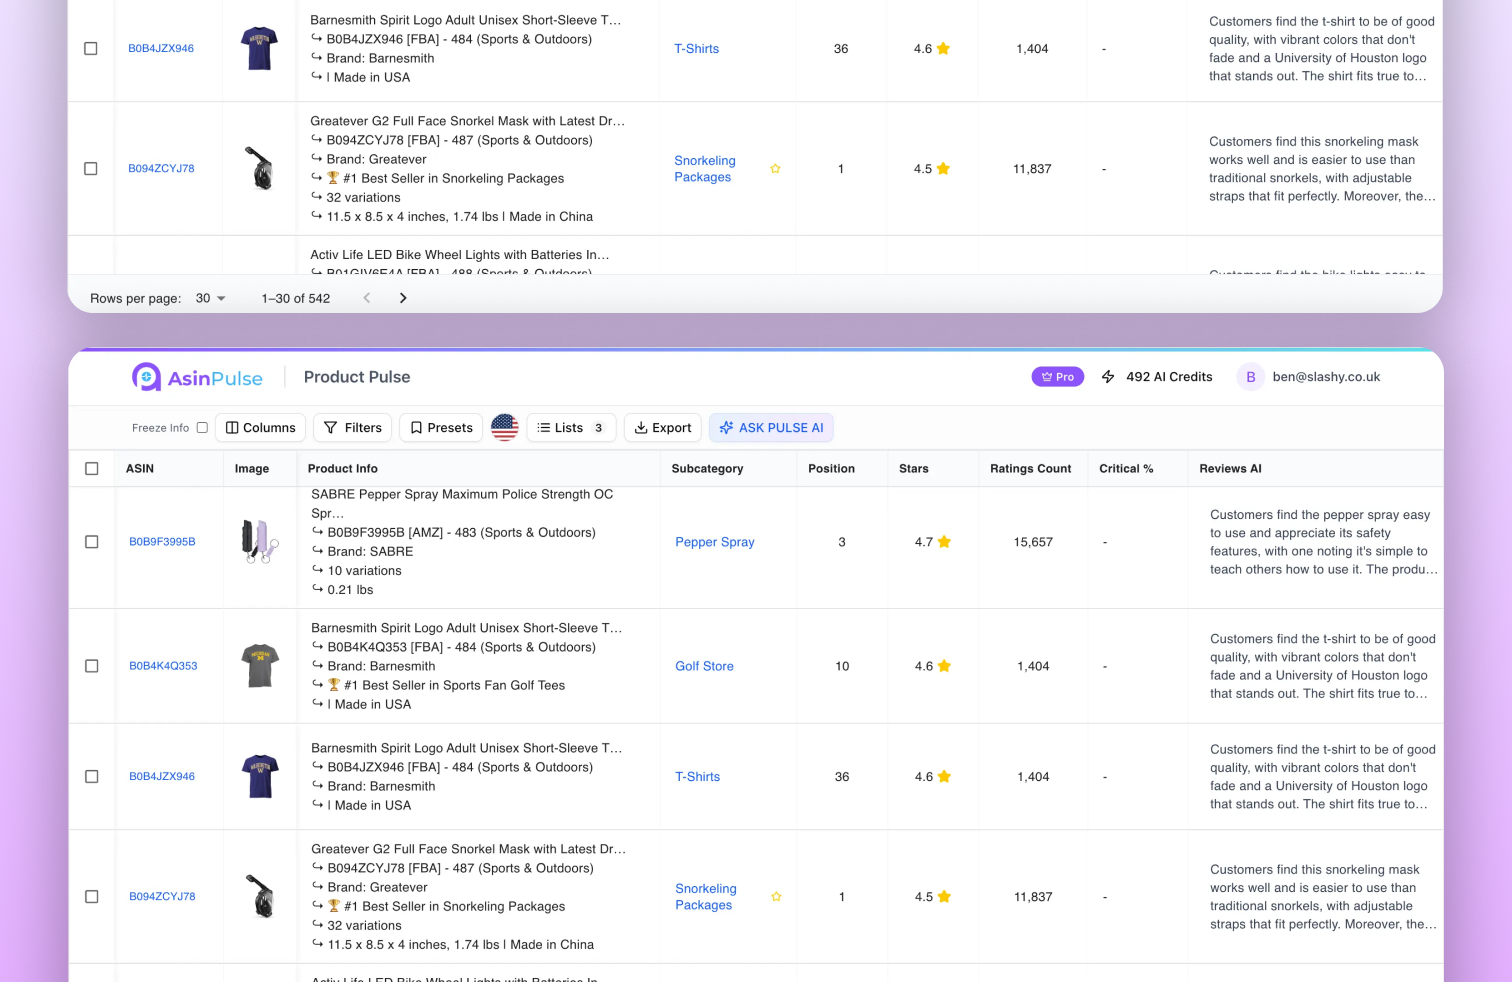Click the lightning bolt AI Credits icon
This screenshot has height=982, width=1512.
point(1108,377)
